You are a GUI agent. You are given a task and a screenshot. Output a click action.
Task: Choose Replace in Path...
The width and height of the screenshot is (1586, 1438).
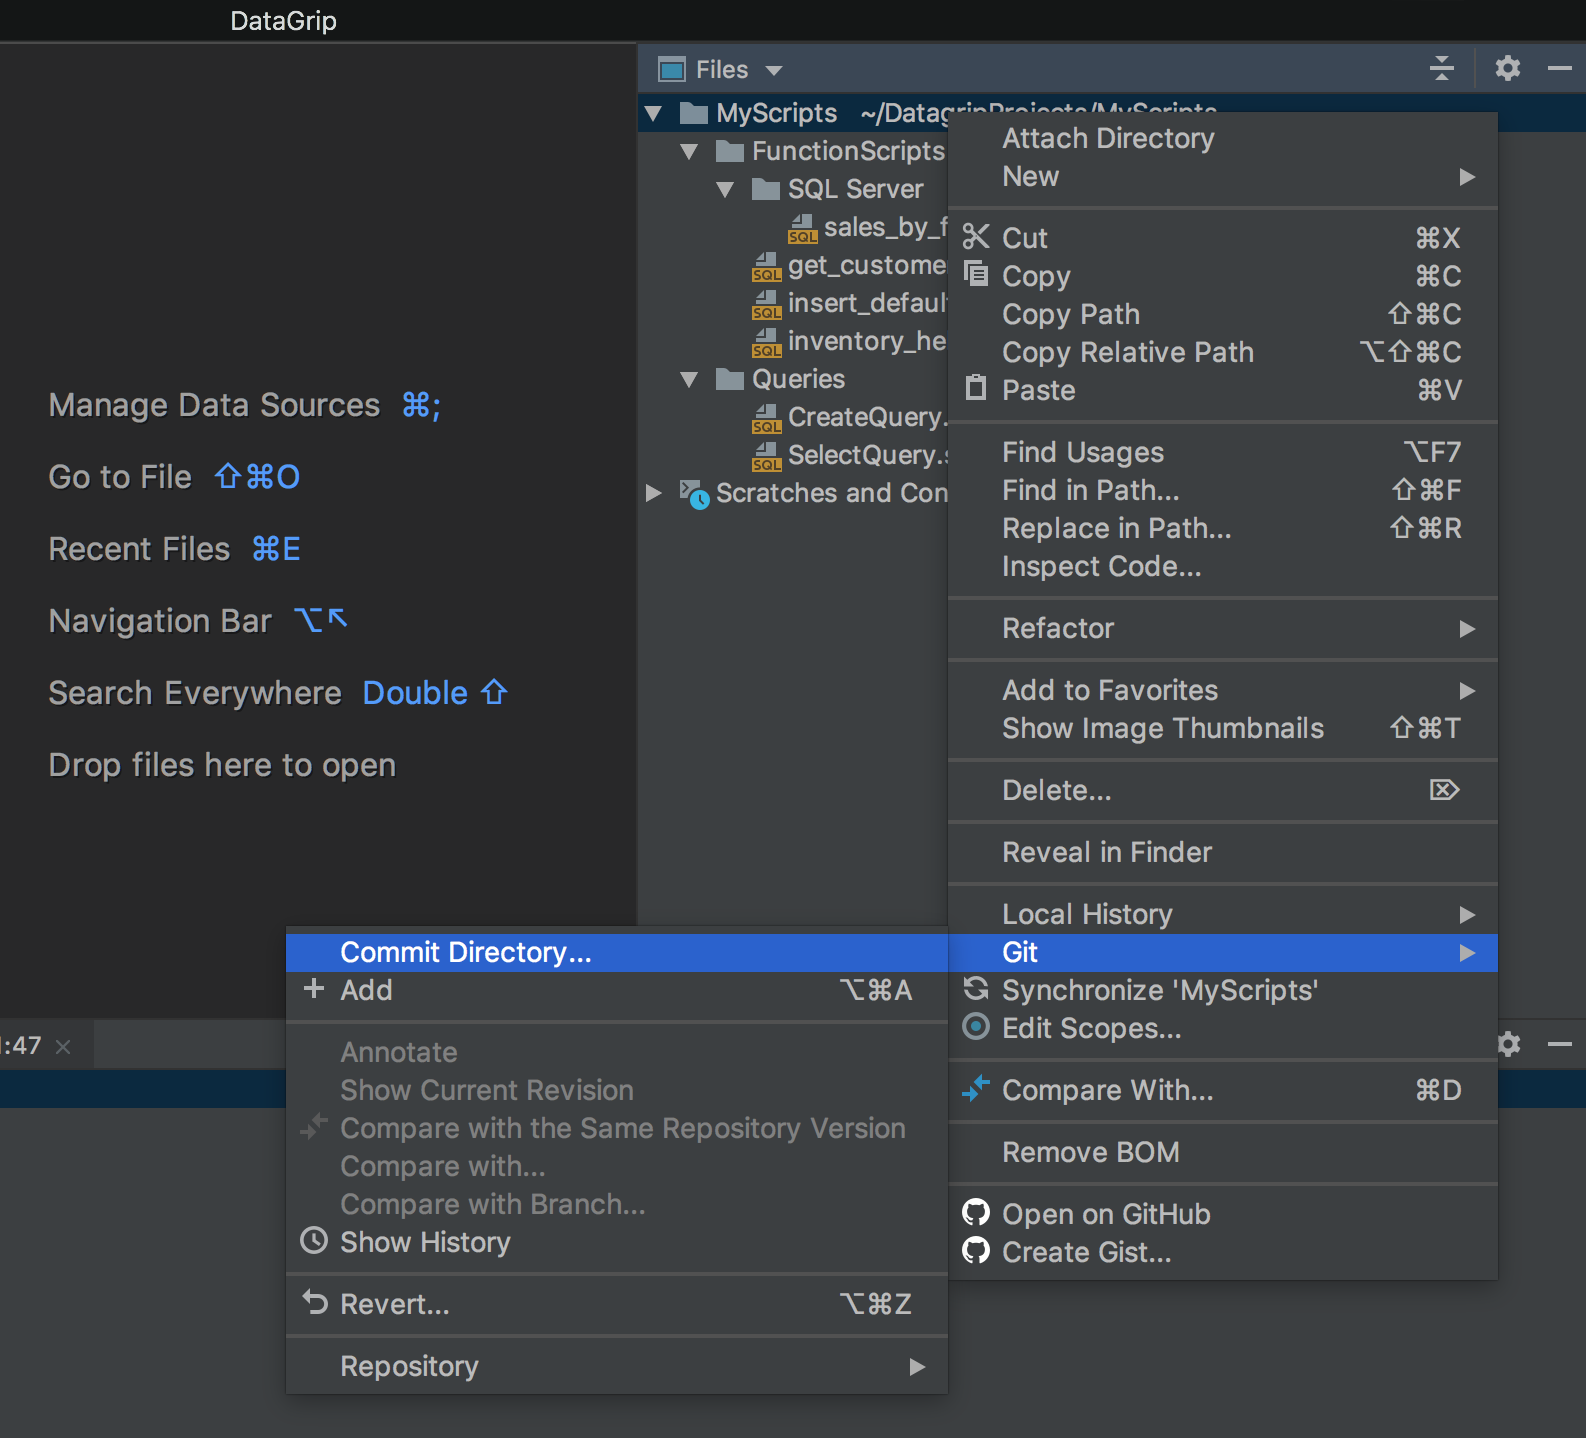click(x=1223, y=528)
